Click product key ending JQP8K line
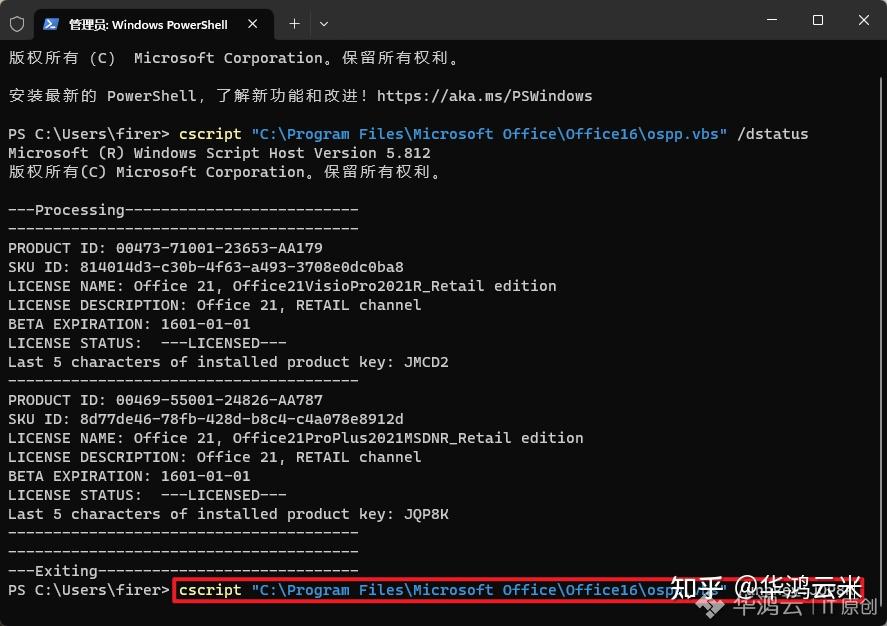This screenshot has height=626, width=887. pyautogui.click(x=228, y=514)
